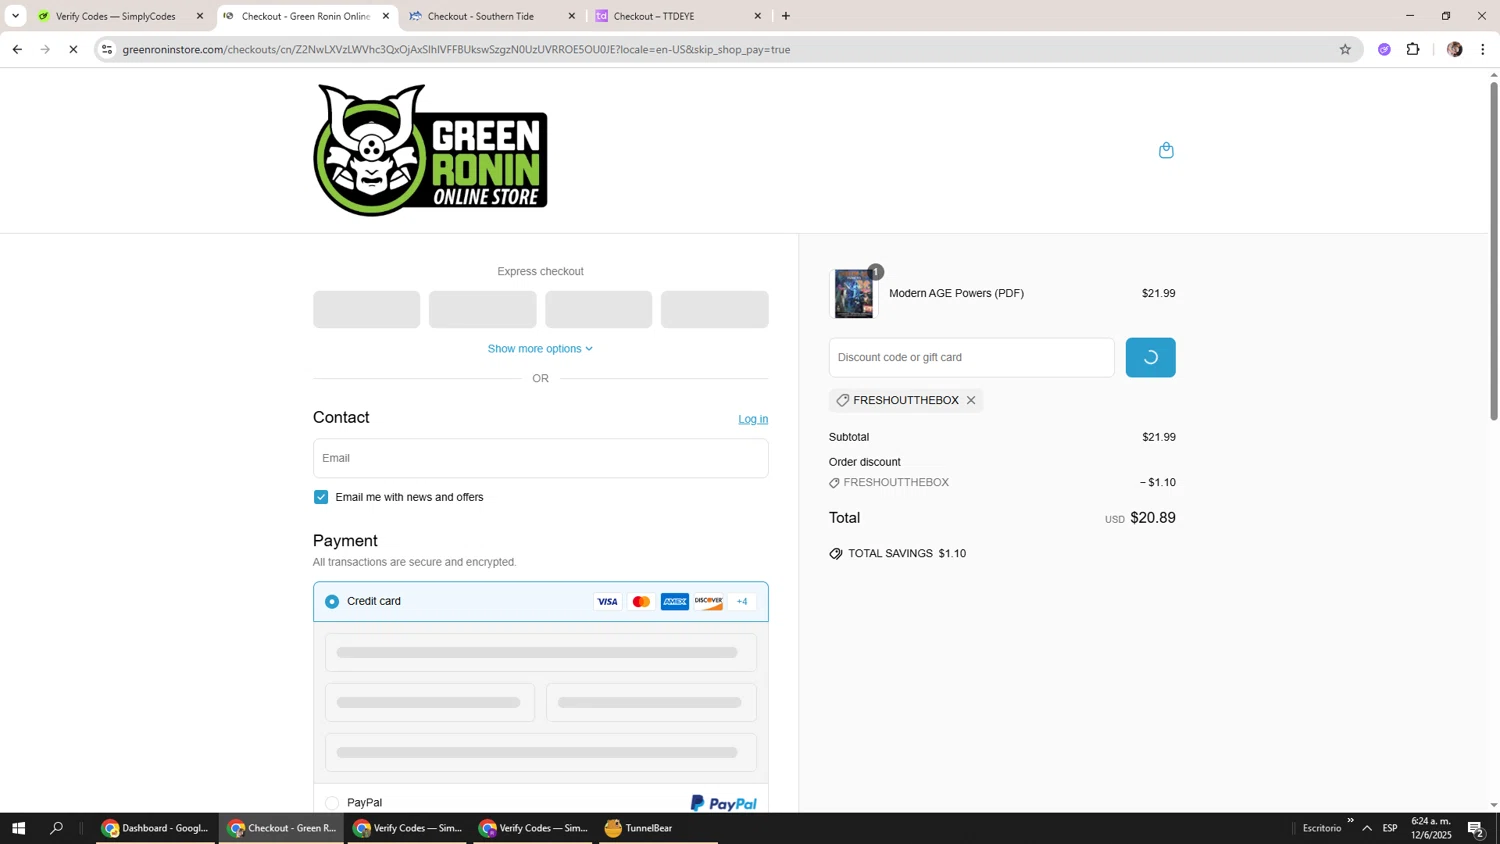Screen dimensions: 1500x844
Task: Click the first express checkout placeholder button
Action: pos(366,309)
